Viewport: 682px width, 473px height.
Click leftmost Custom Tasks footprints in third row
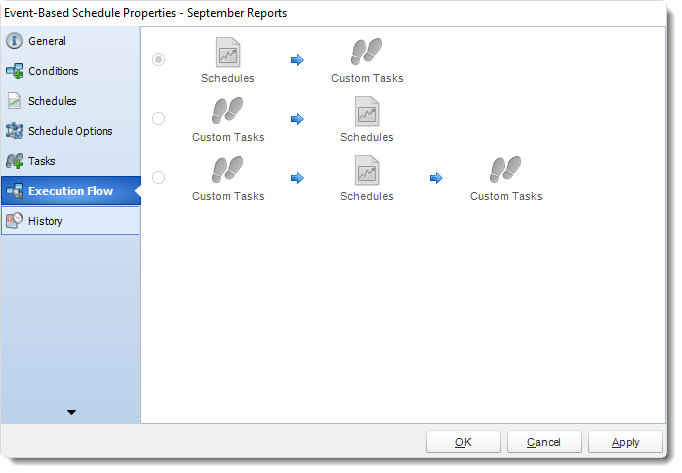tap(227, 170)
